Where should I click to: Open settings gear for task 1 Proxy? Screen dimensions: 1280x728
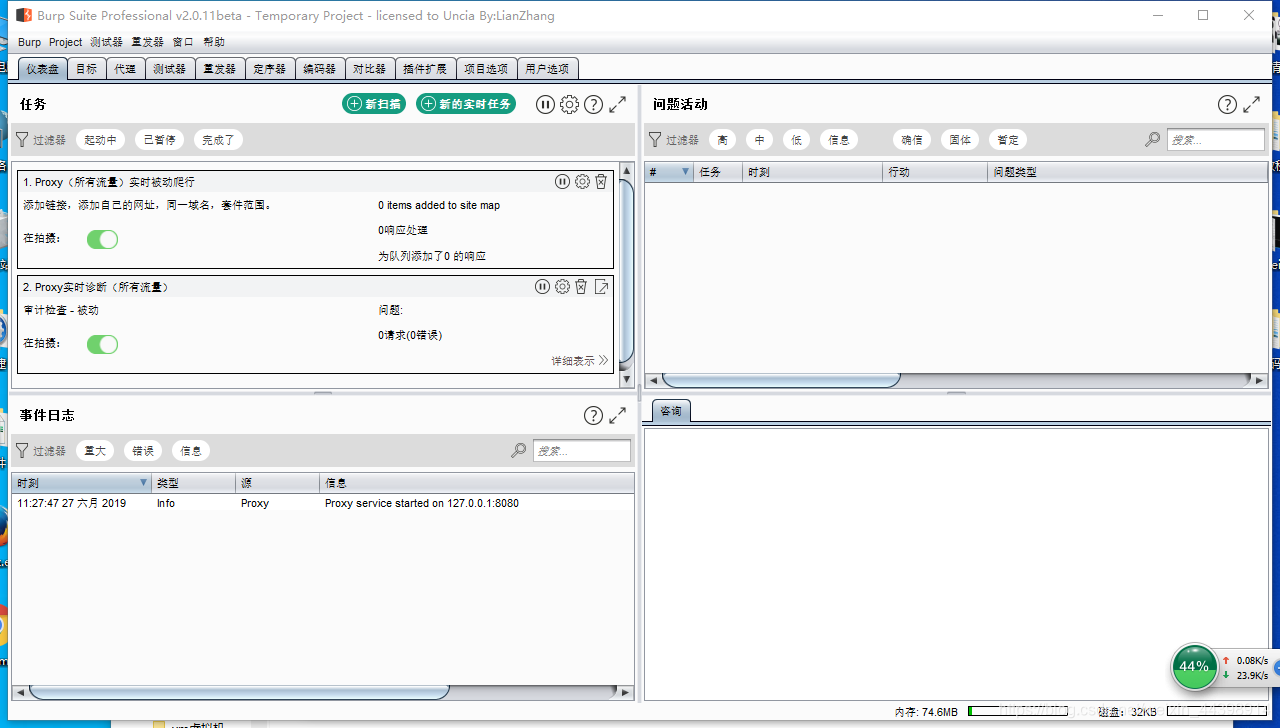(x=582, y=181)
